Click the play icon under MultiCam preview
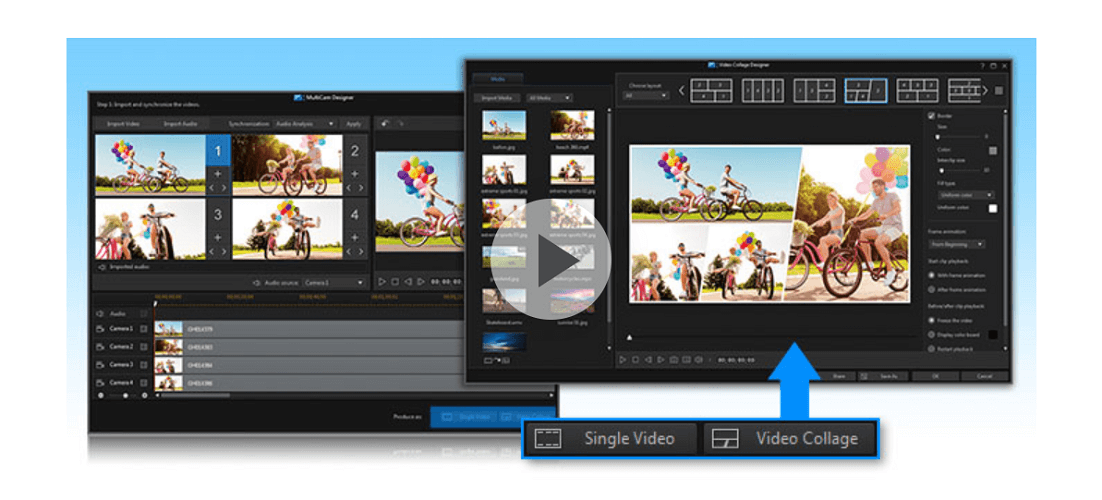The image size is (1102, 500). pyautogui.click(x=382, y=282)
